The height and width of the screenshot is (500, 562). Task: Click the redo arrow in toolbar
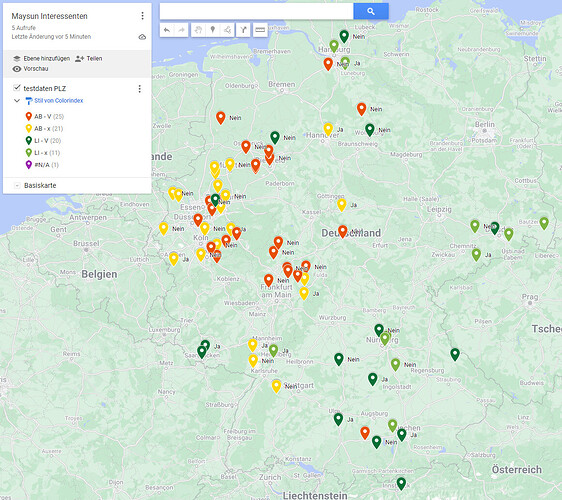181,30
